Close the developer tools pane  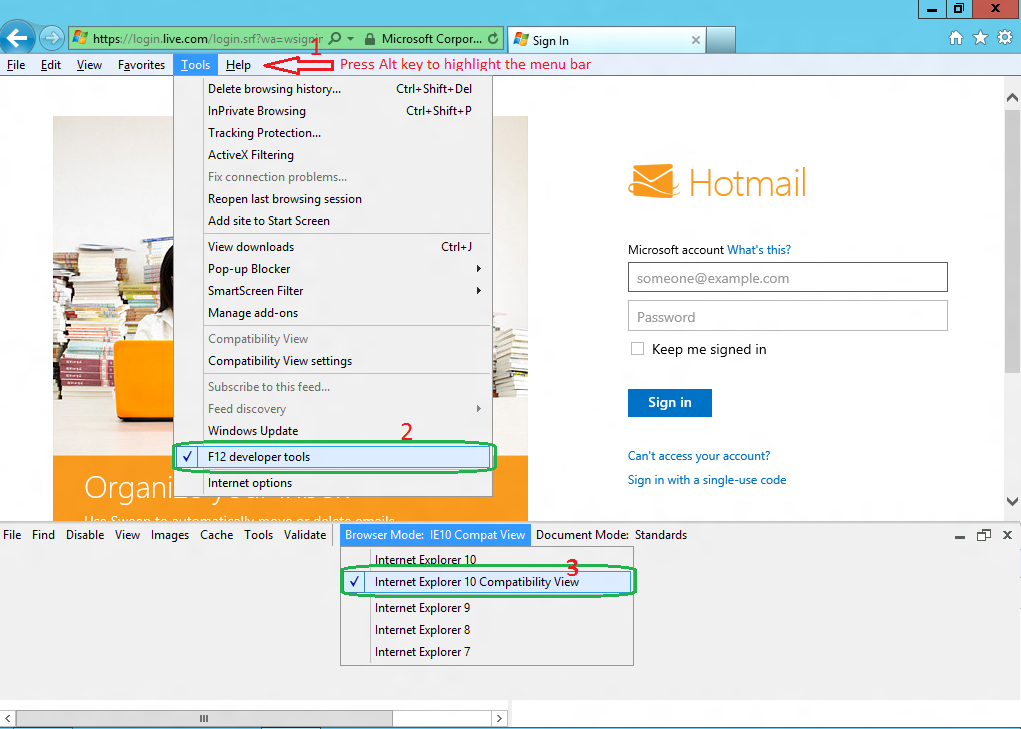click(1007, 535)
